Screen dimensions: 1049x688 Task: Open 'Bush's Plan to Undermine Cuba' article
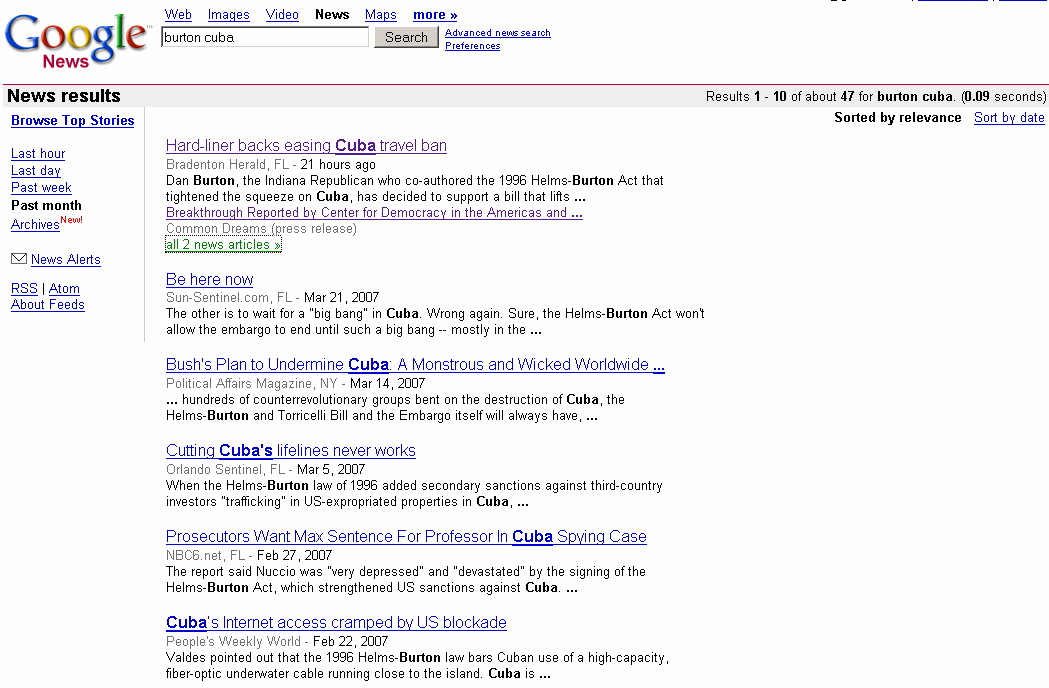click(x=415, y=364)
